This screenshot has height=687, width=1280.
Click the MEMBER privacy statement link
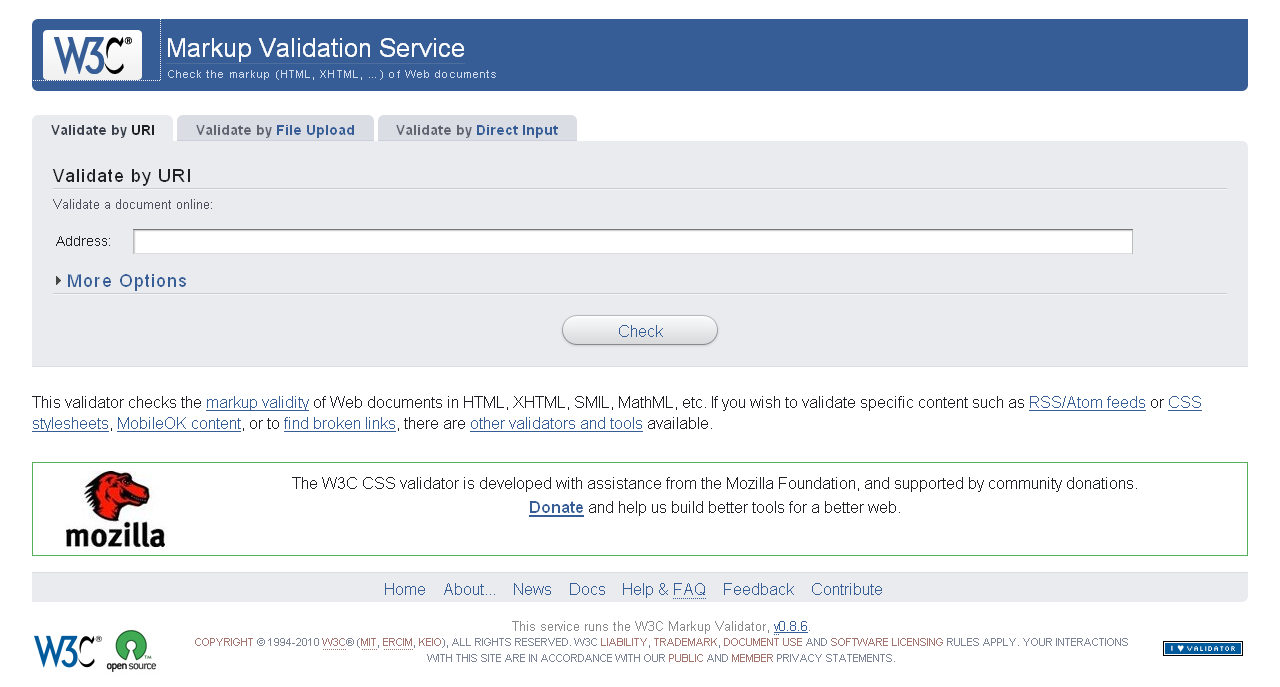click(752, 659)
